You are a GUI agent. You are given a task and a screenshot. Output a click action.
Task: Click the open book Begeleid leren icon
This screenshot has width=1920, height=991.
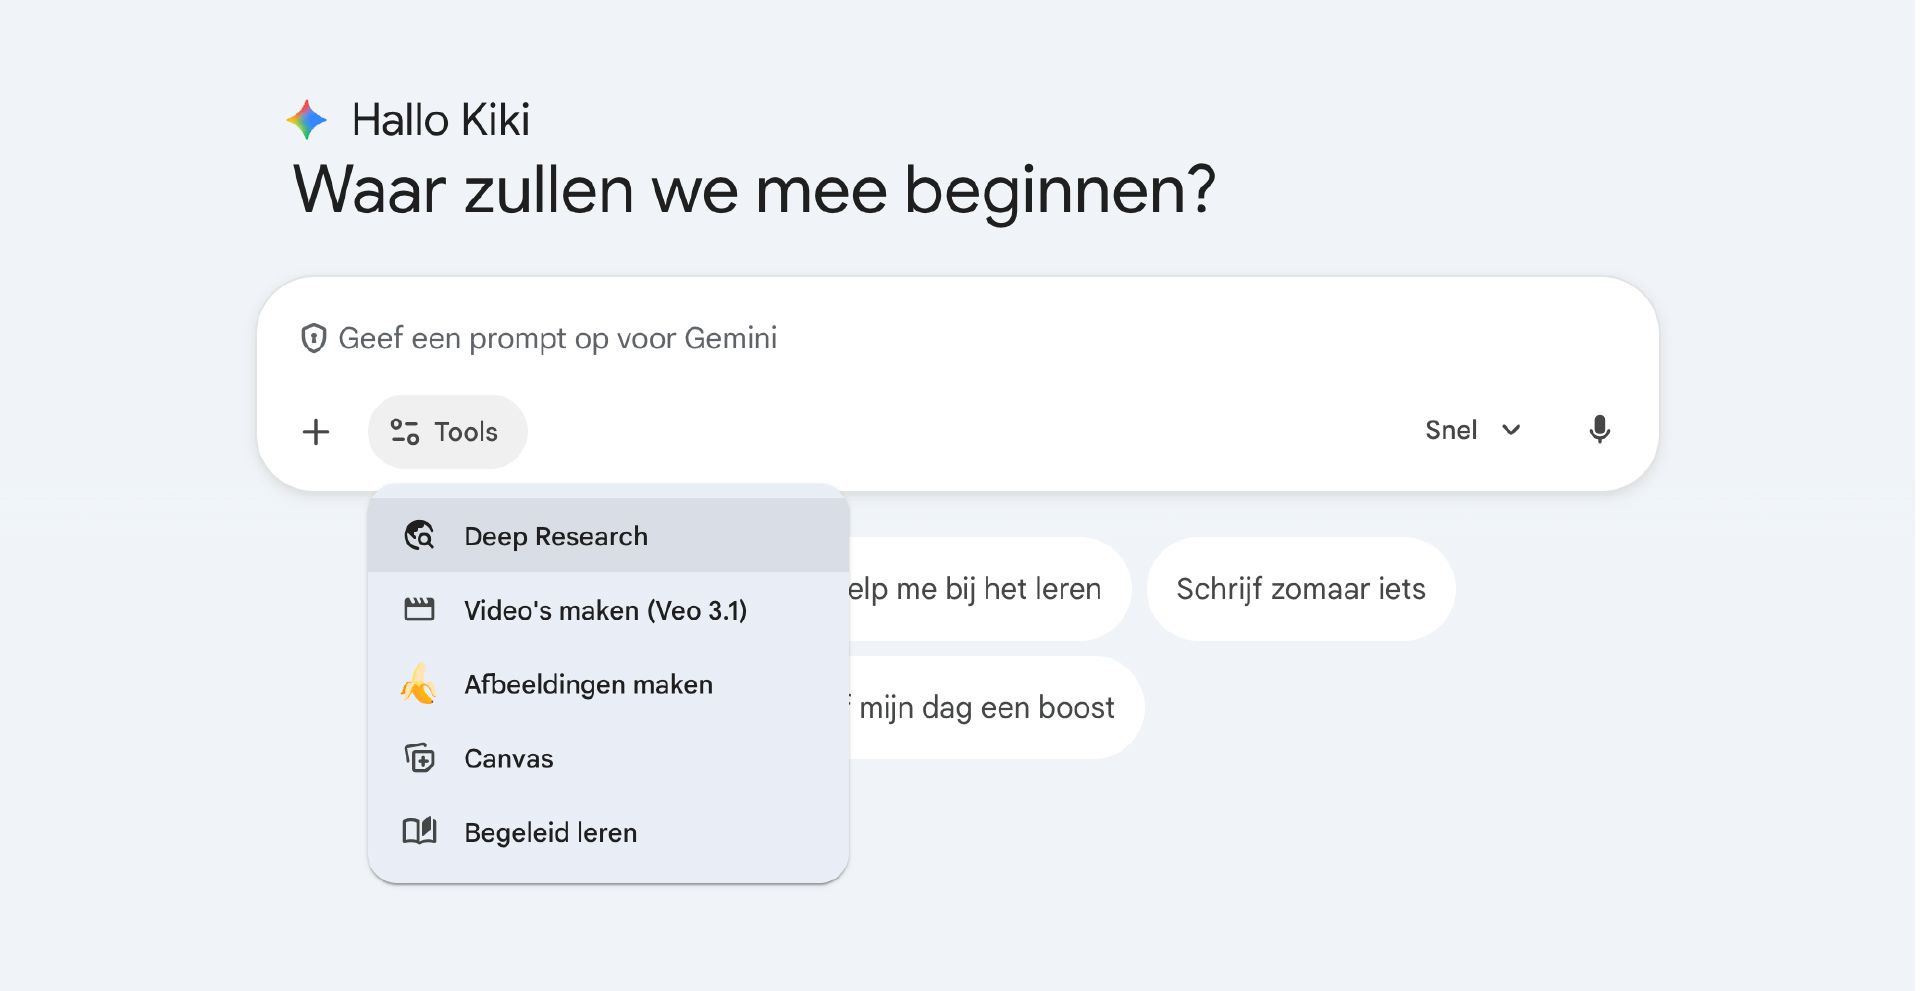pos(419,832)
